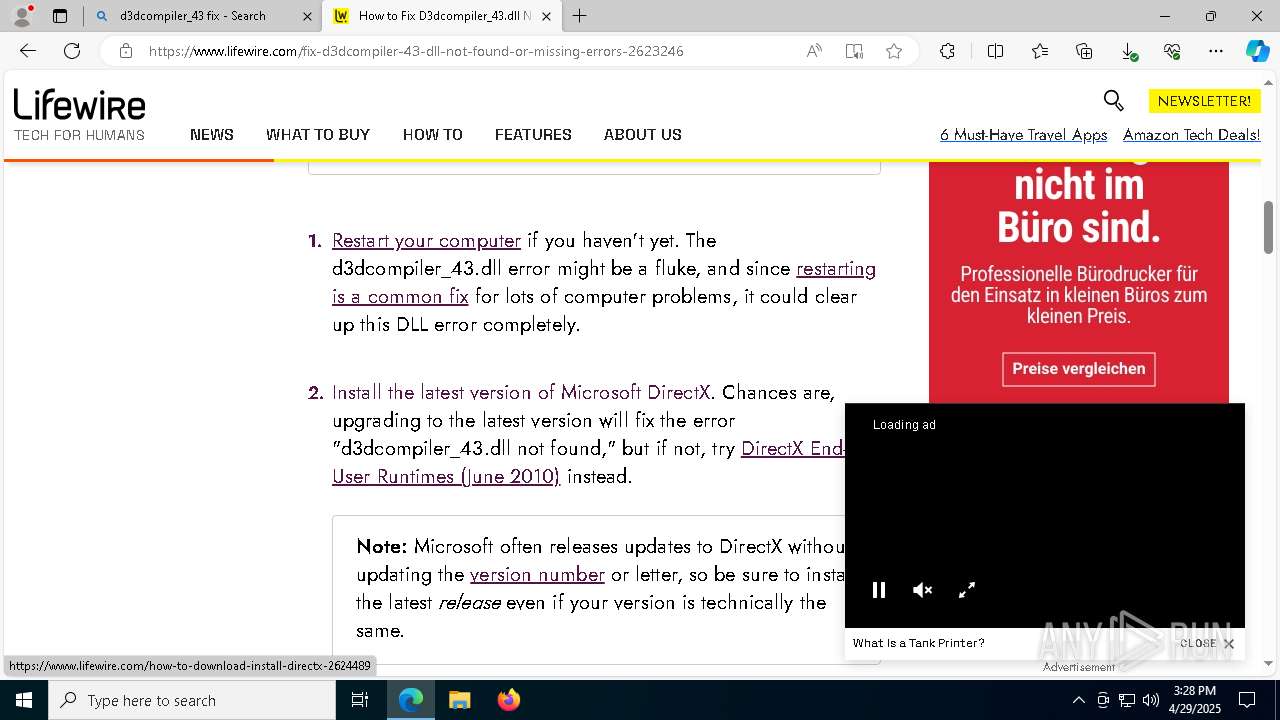Show hidden system tray icons
The width and height of the screenshot is (1280, 720).
point(1078,700)
